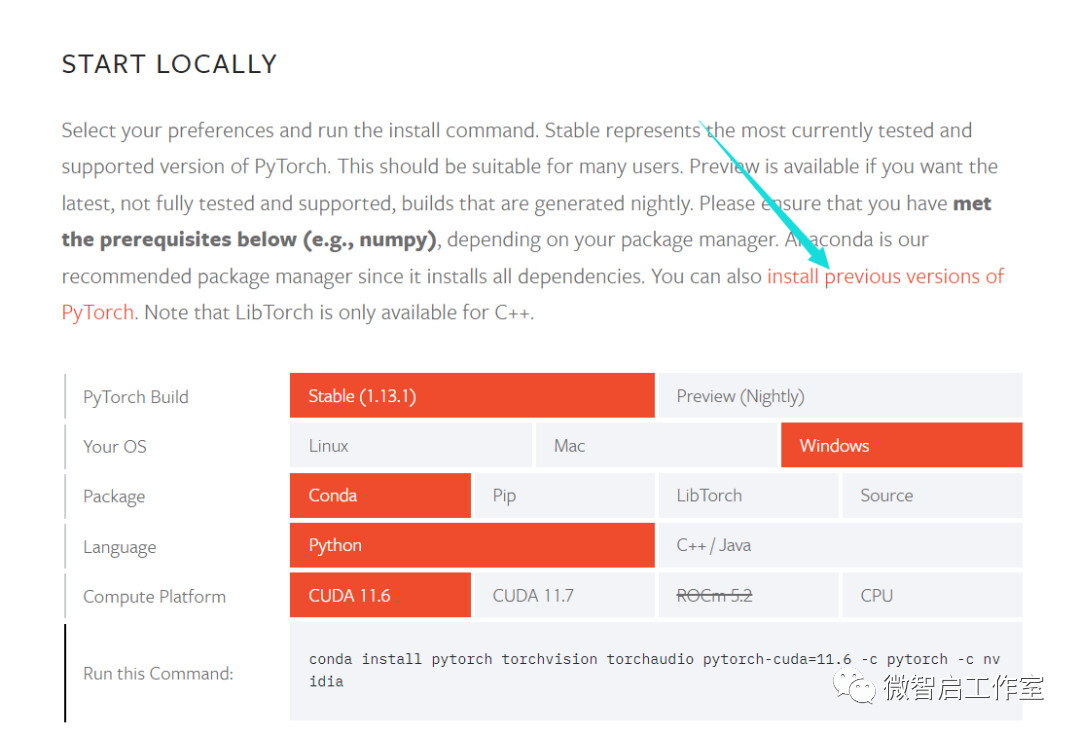Screen dimensions: 1080x736
Task: Choose the Preview (Nightly) build
Action: coord(840,396)
